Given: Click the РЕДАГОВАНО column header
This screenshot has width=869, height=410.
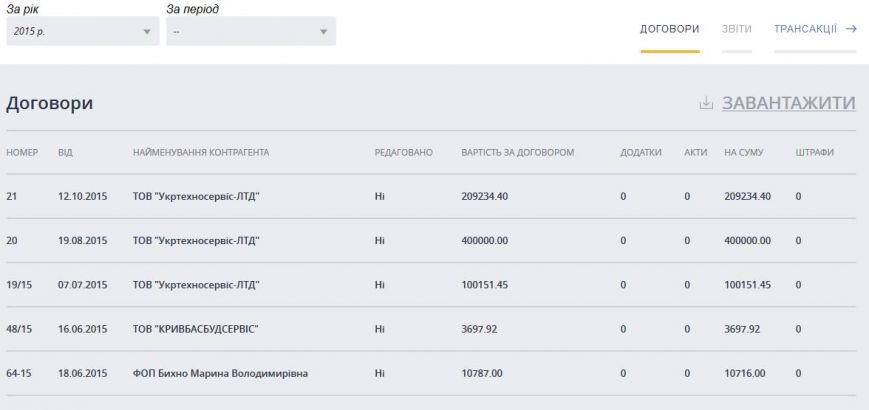Looking at the screenshot, I should 403,152.
